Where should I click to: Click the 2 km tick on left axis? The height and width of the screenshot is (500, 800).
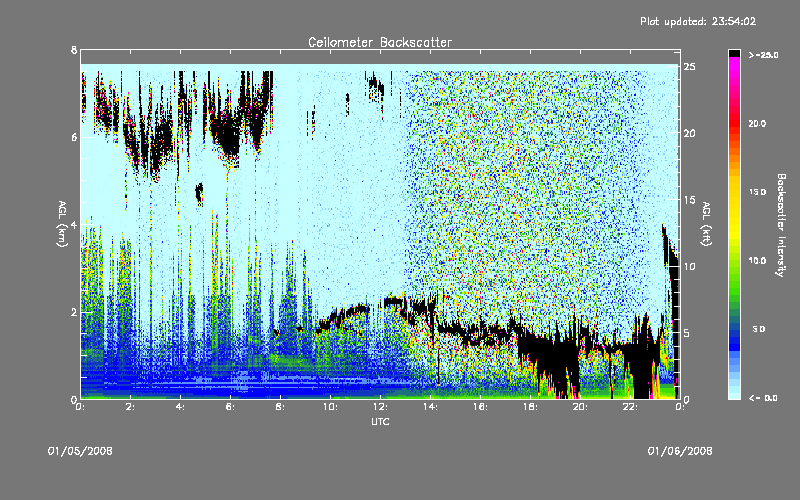point(74,312)
